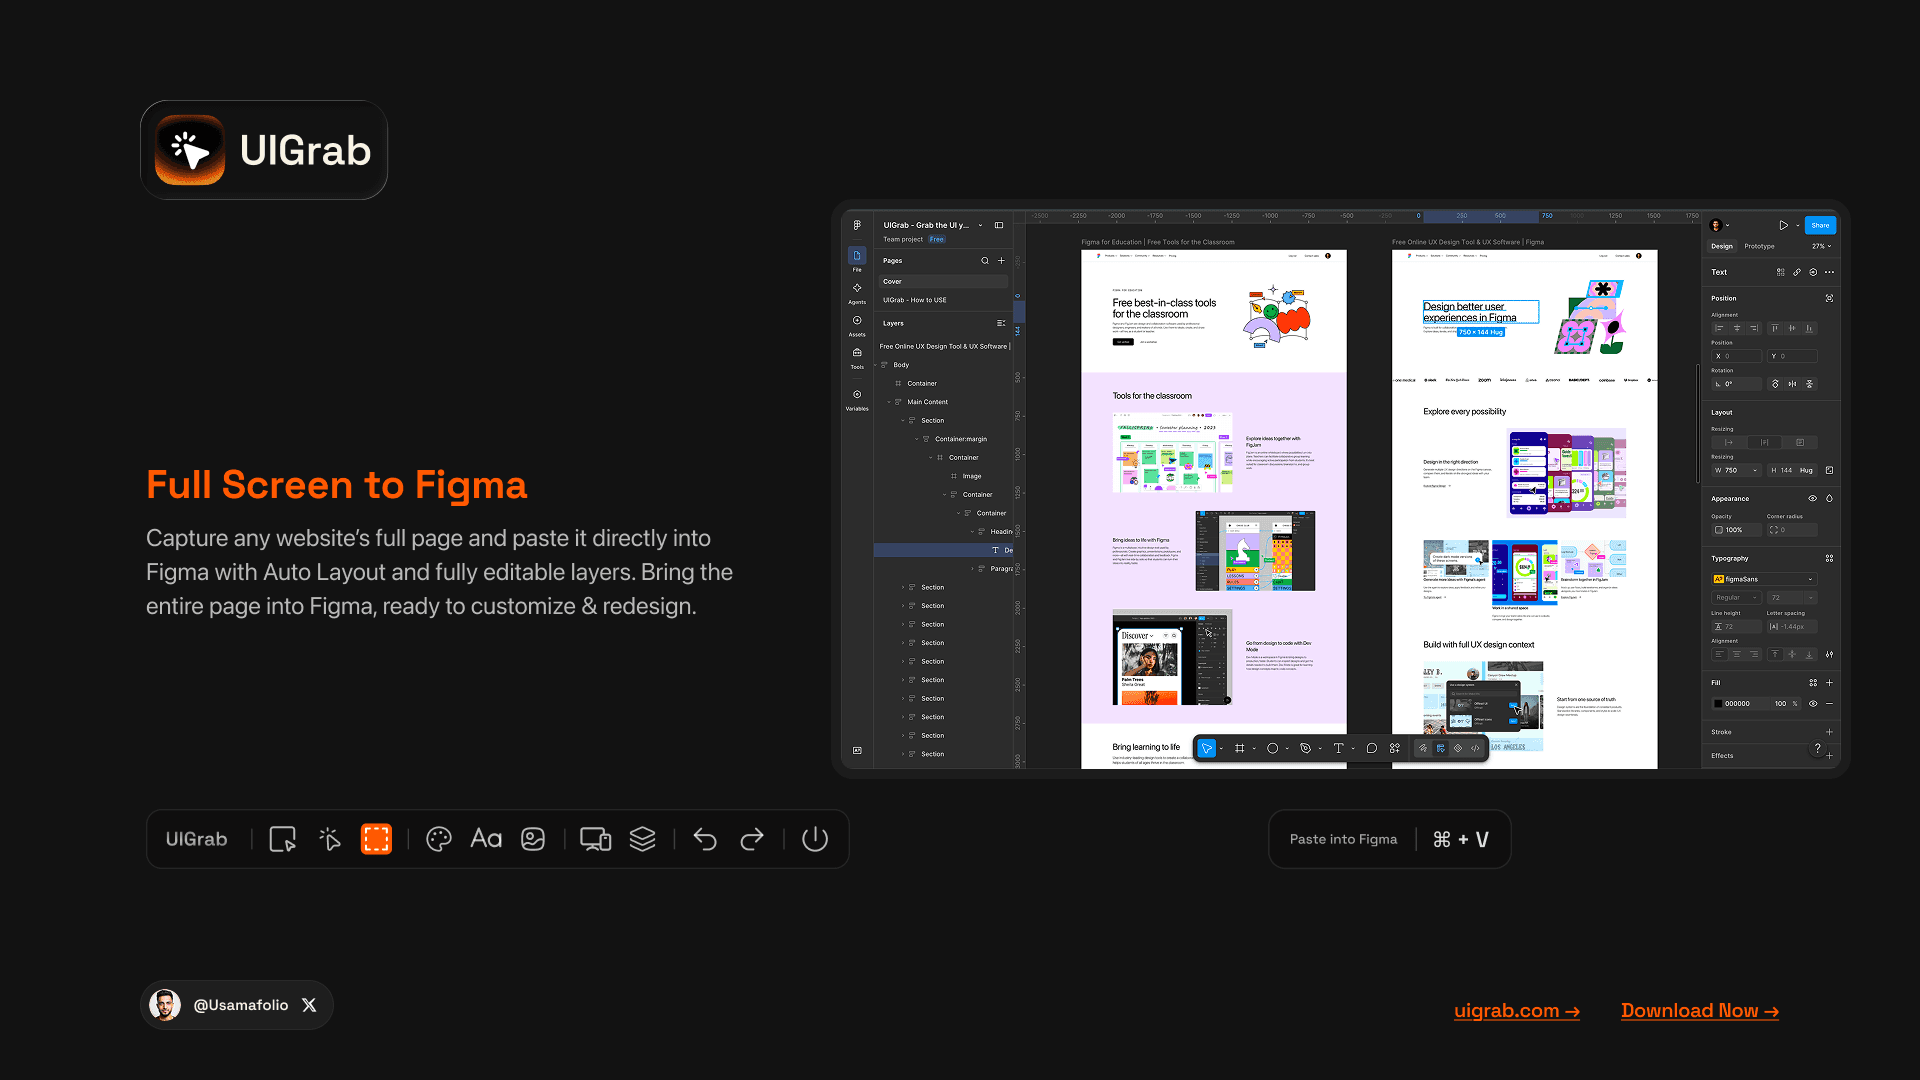Select the click-cursor grab icon in UIGrab toolbar
Viewport: 1920px width, 1080px height.
[330, 839]
